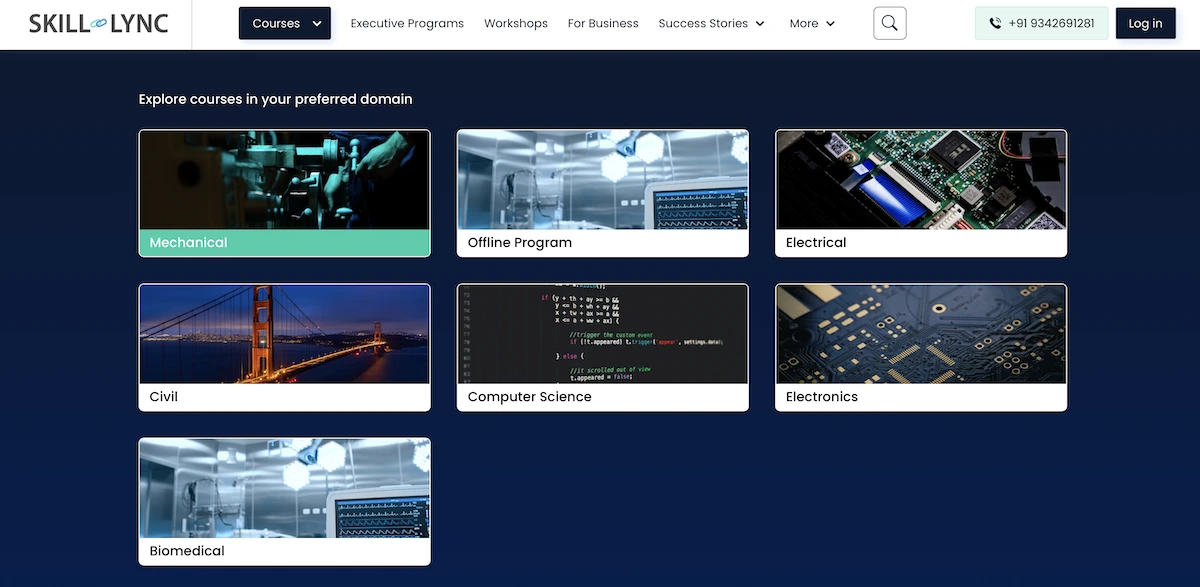
Task: Click the Skill-Lync logo
Action: [98, 23]
